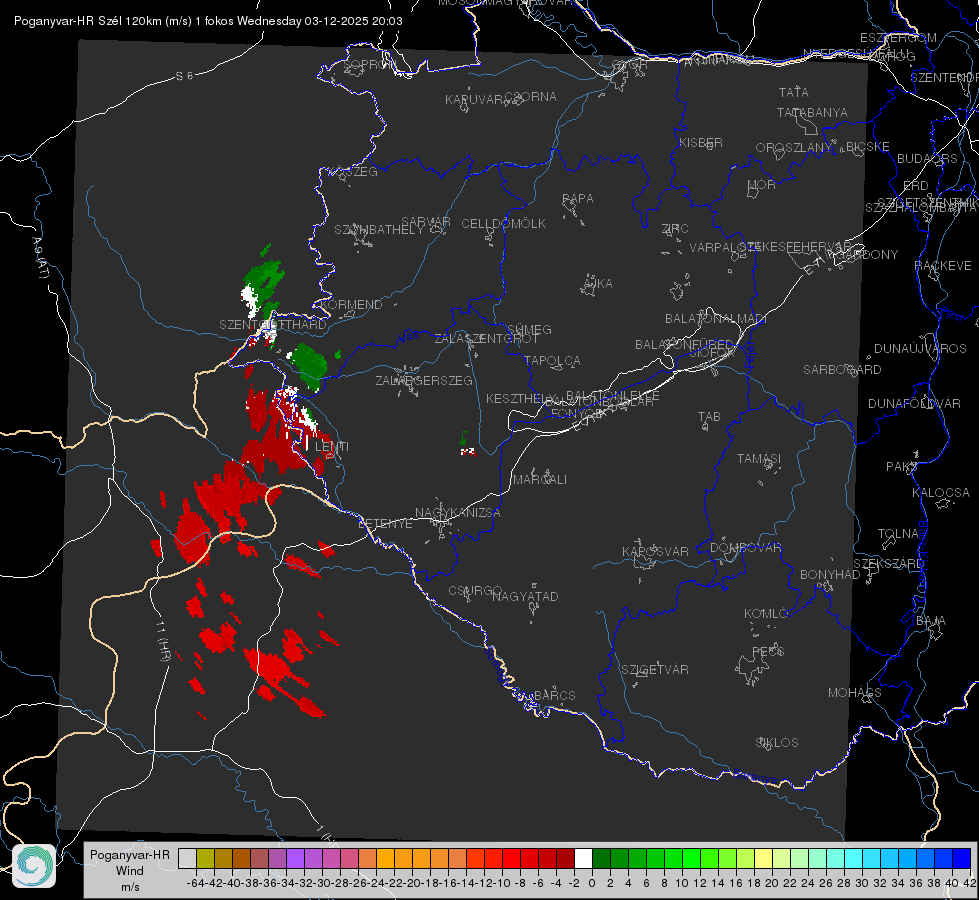The height and width of the screenshot is (900, 979).
Task: Select the DUNAFOLDVAR city label
Action: (914, 403)
